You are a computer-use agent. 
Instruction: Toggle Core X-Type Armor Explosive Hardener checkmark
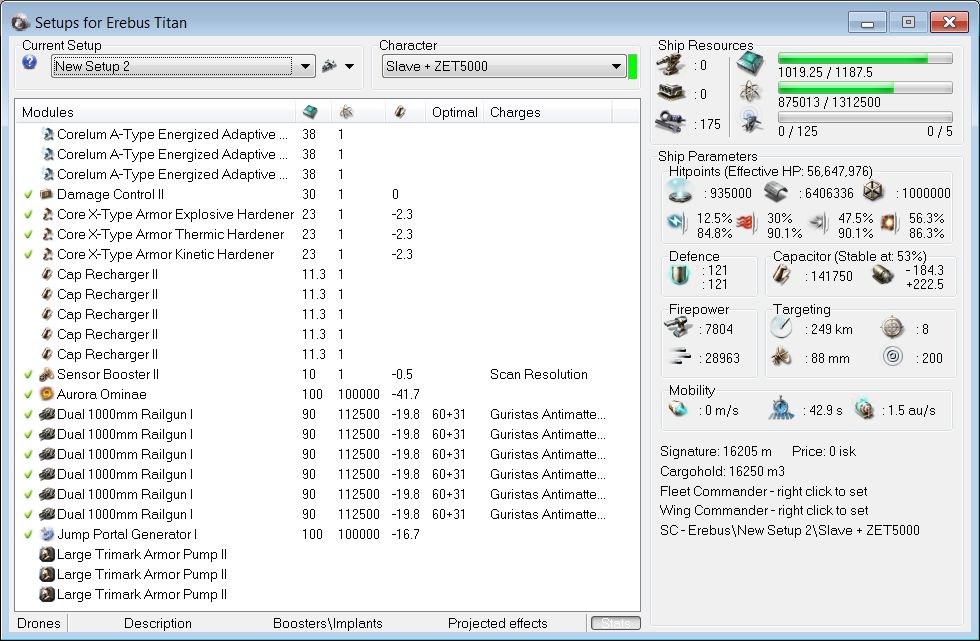point(28,214)
